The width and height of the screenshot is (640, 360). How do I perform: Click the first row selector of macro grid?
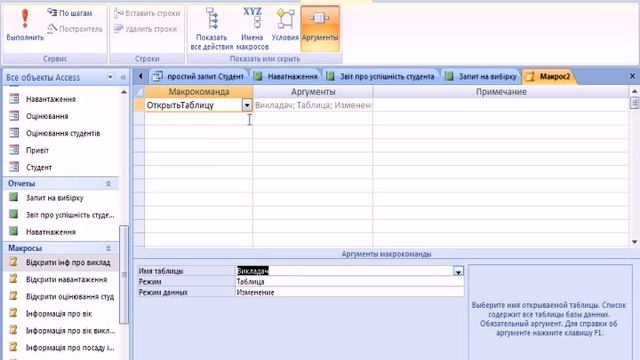pos(139,105)
